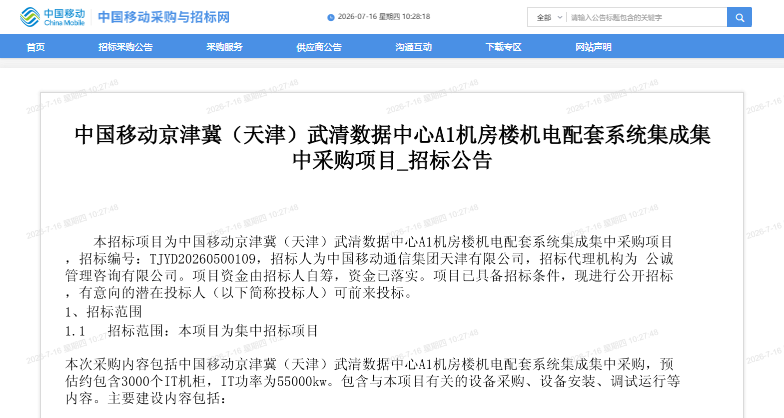Open 采购服务 menu item
The height and width of the screenshot is (418, 784).
(x=224, y=47)
